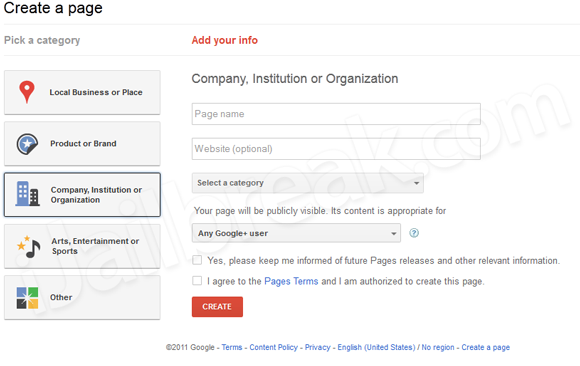Click the red map pin icon

click(27, 92)
